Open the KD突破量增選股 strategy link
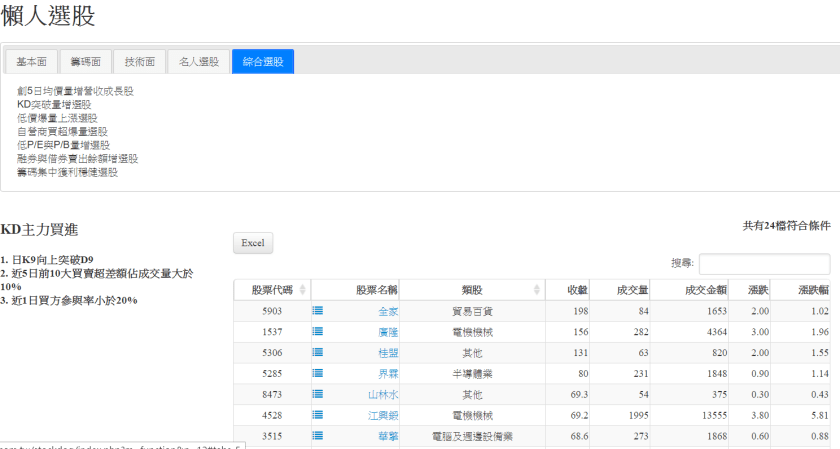 [x=54, y=104]
